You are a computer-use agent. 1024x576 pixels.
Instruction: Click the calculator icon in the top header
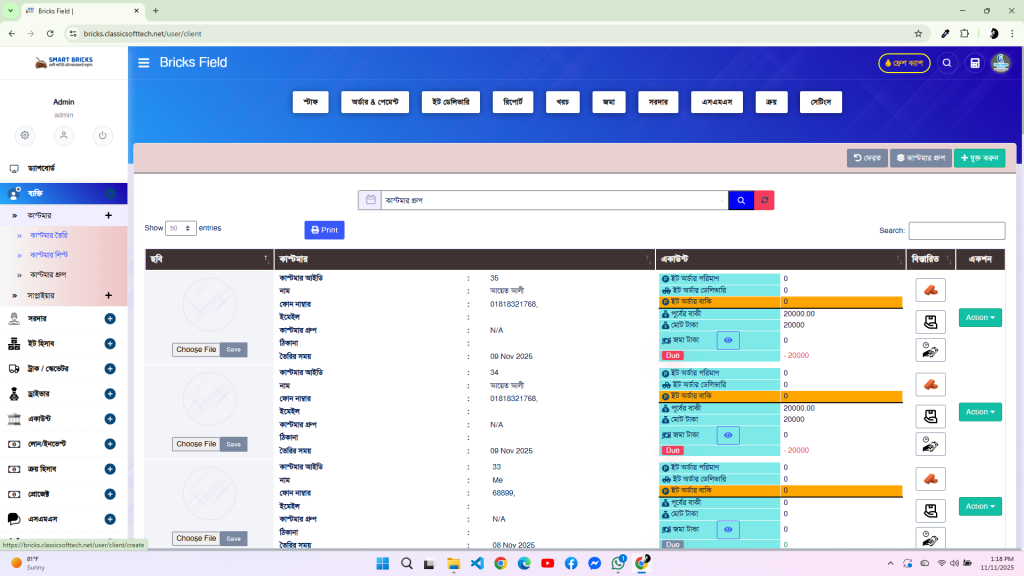coord(974,62)
